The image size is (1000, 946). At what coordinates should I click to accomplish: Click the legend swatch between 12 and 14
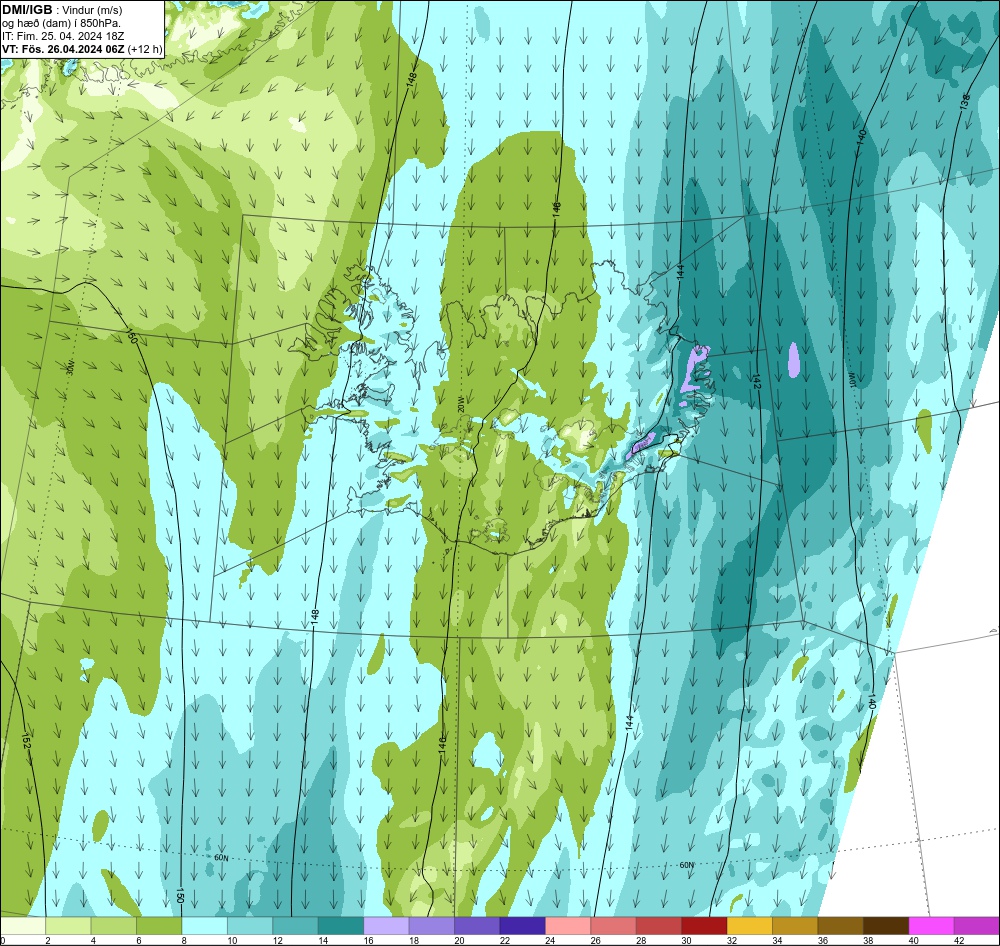[x=295, y=926]
